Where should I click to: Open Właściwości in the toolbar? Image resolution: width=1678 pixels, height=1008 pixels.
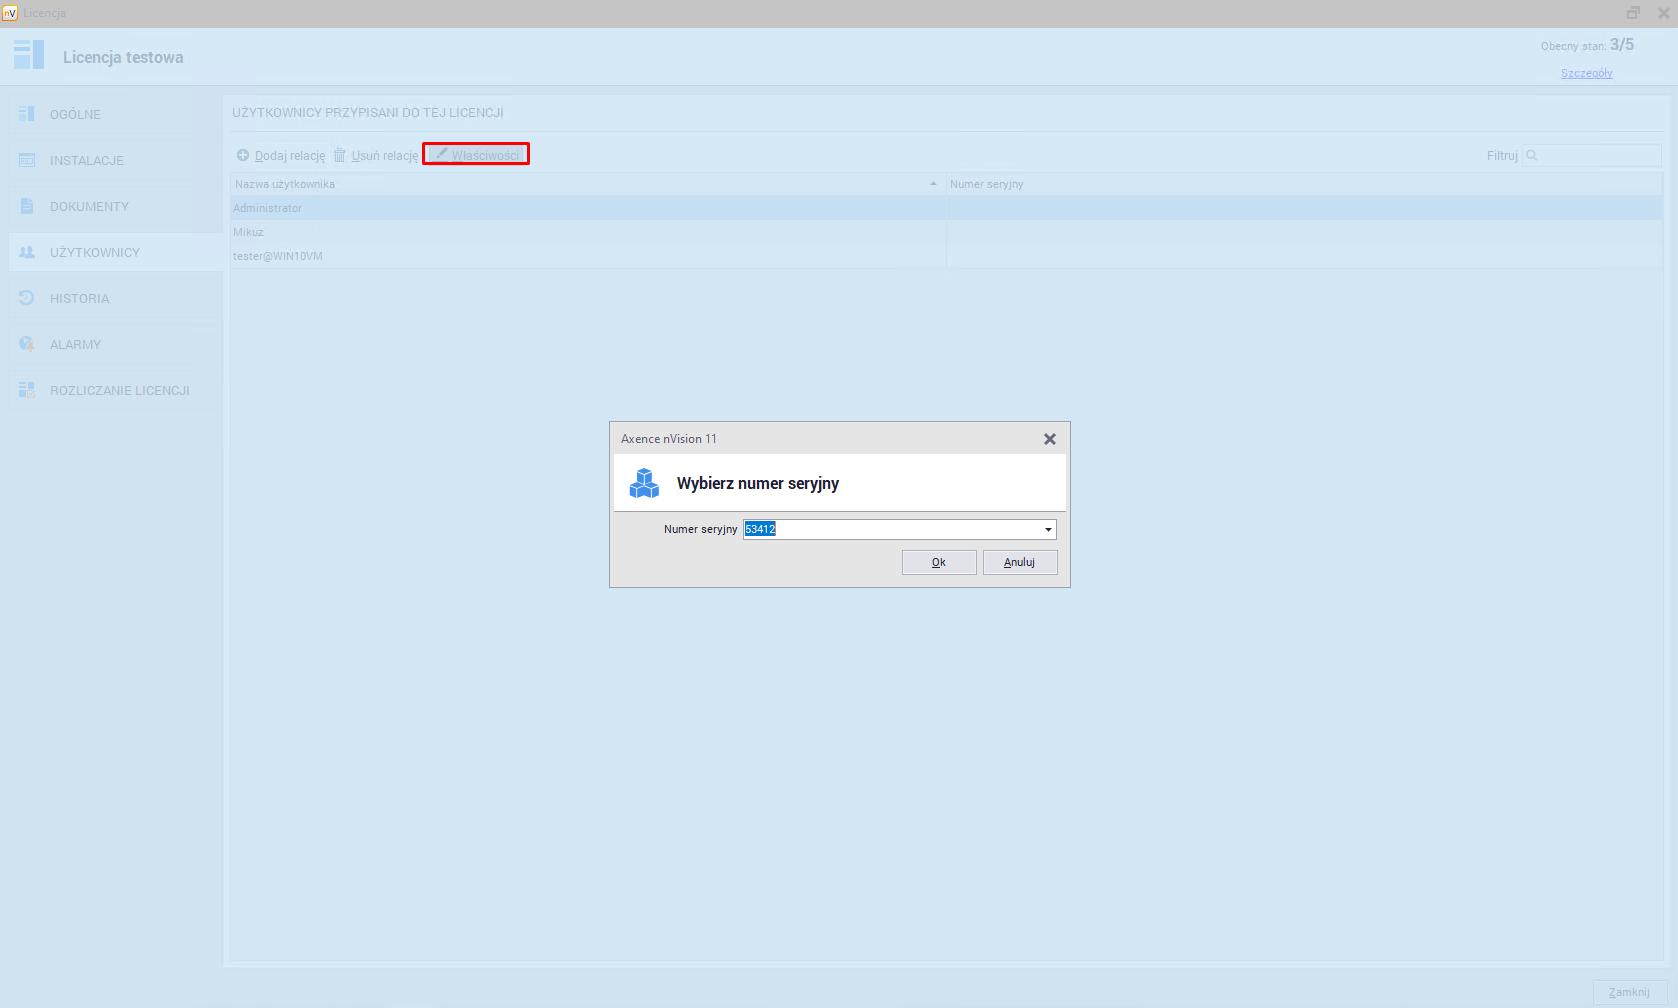click(477, 155)
